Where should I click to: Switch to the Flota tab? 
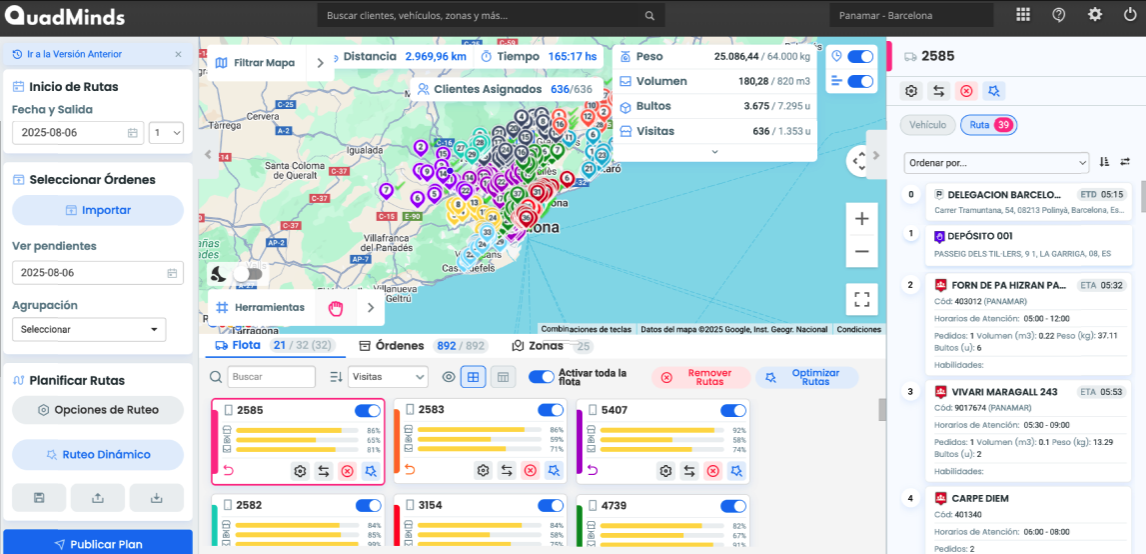click(x=276, y=346)
